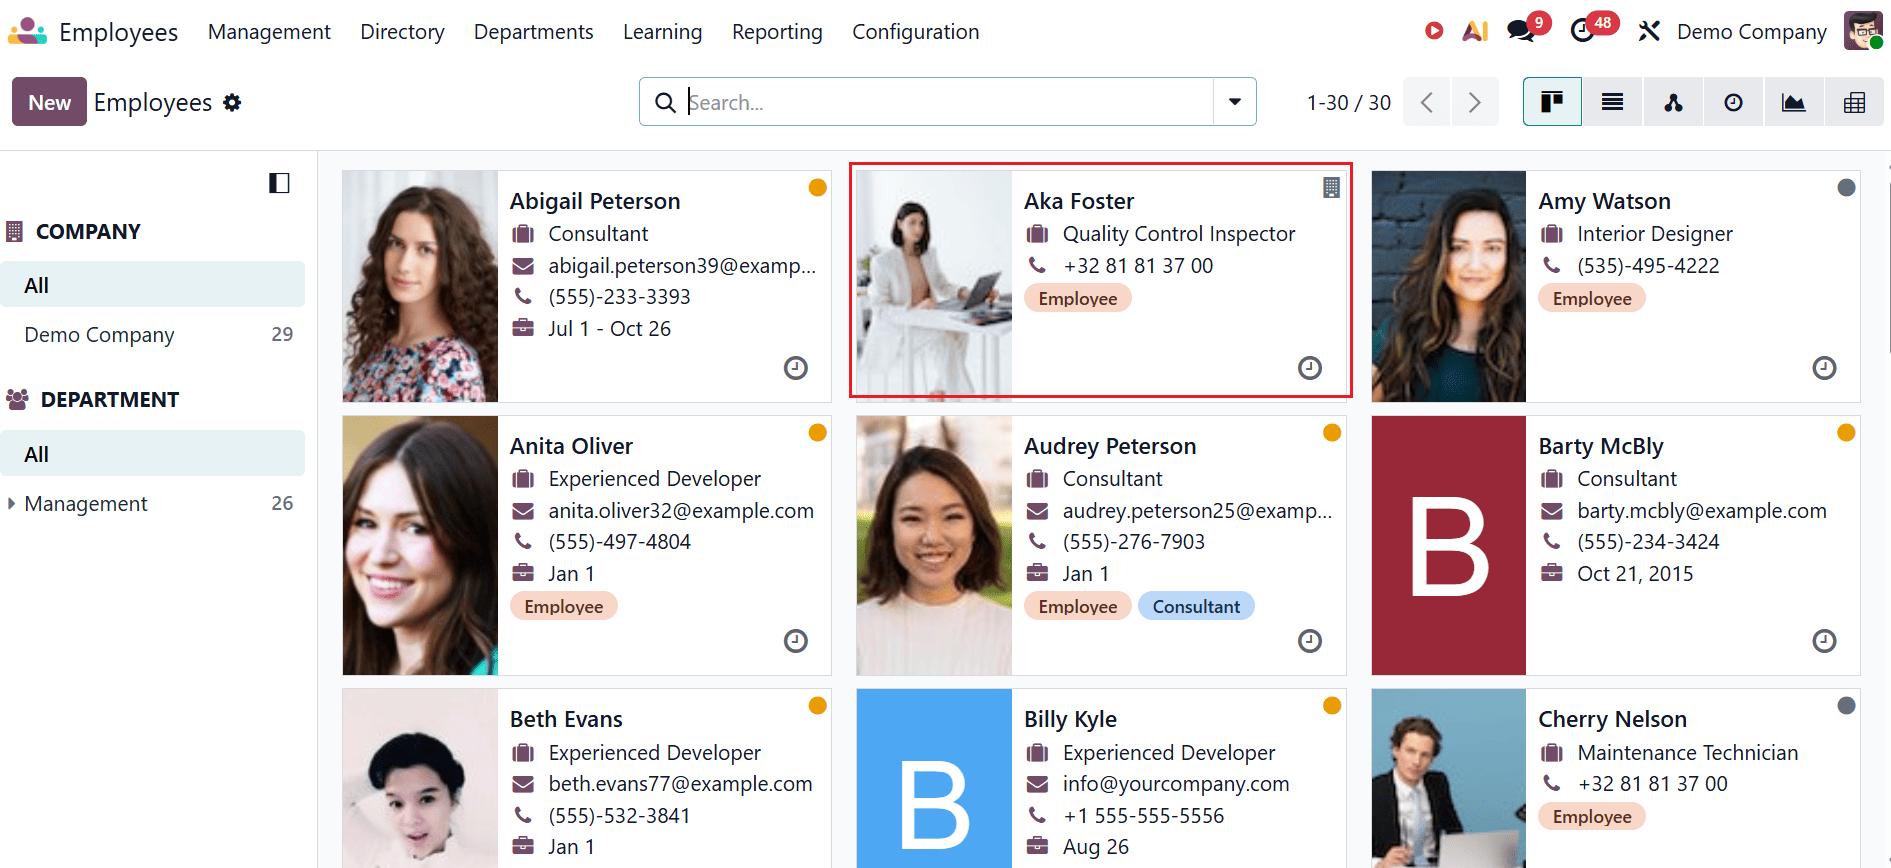Open the Directory menu
This screenshot has width=1891, height=868.
tap(402, 31)
